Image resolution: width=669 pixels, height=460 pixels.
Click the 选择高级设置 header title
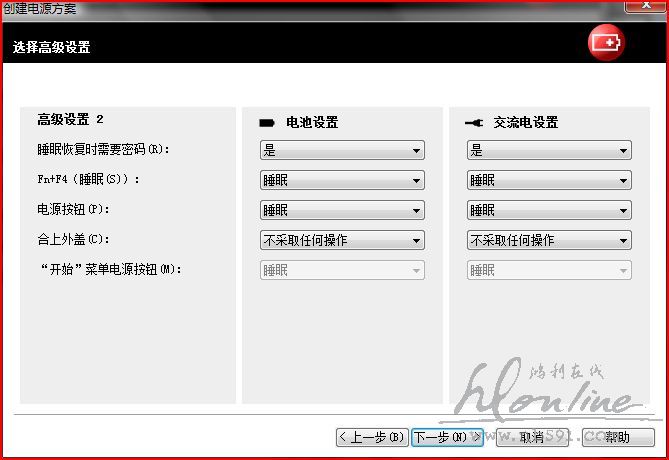tap(52, 47)
